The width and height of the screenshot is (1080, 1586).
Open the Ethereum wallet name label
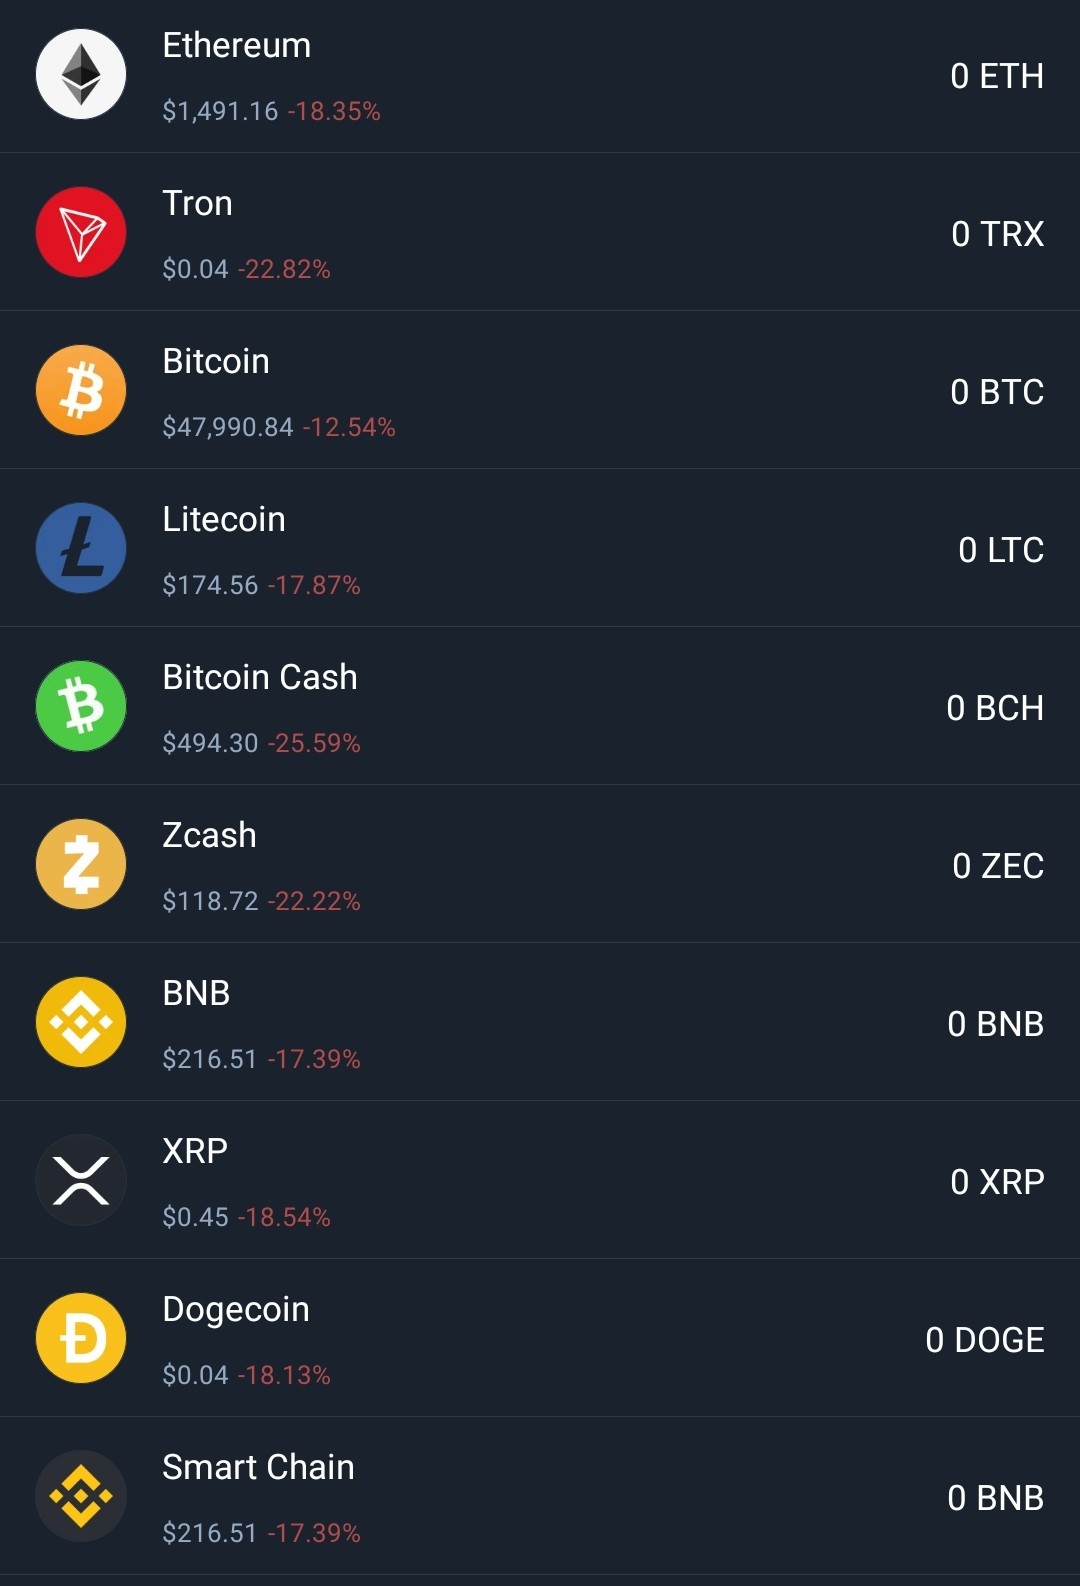pyautogui.click(x=237, y=46)
